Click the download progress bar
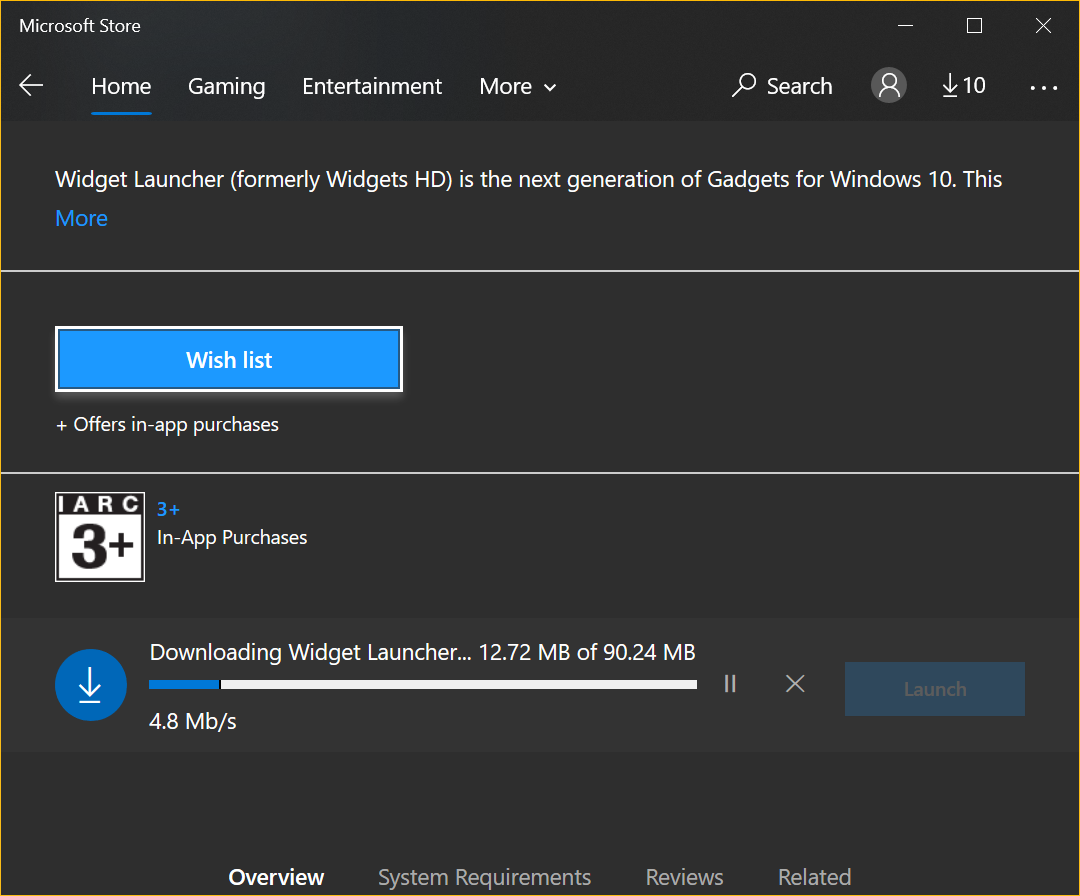 [422, 684]
